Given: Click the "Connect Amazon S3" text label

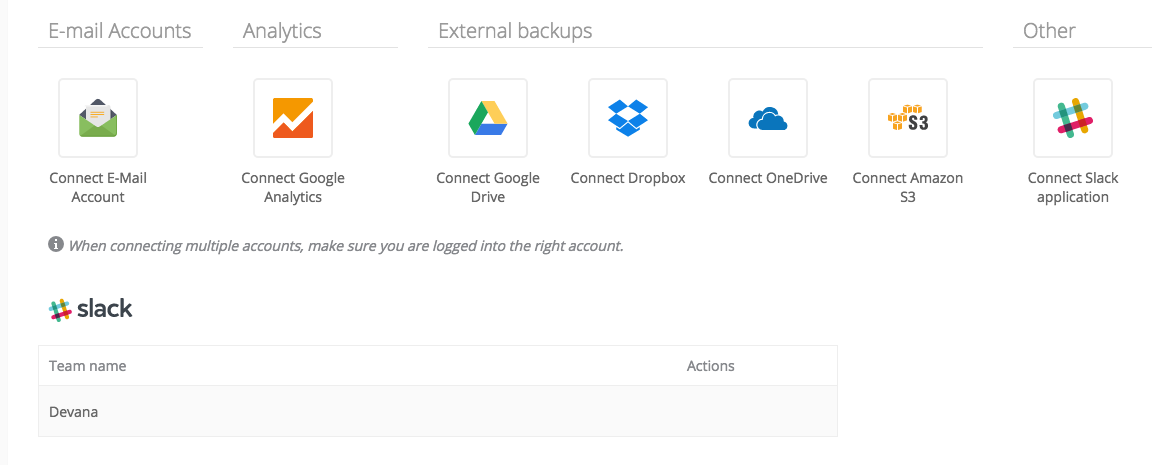Looking at the screenshot, I should point(908,188).
